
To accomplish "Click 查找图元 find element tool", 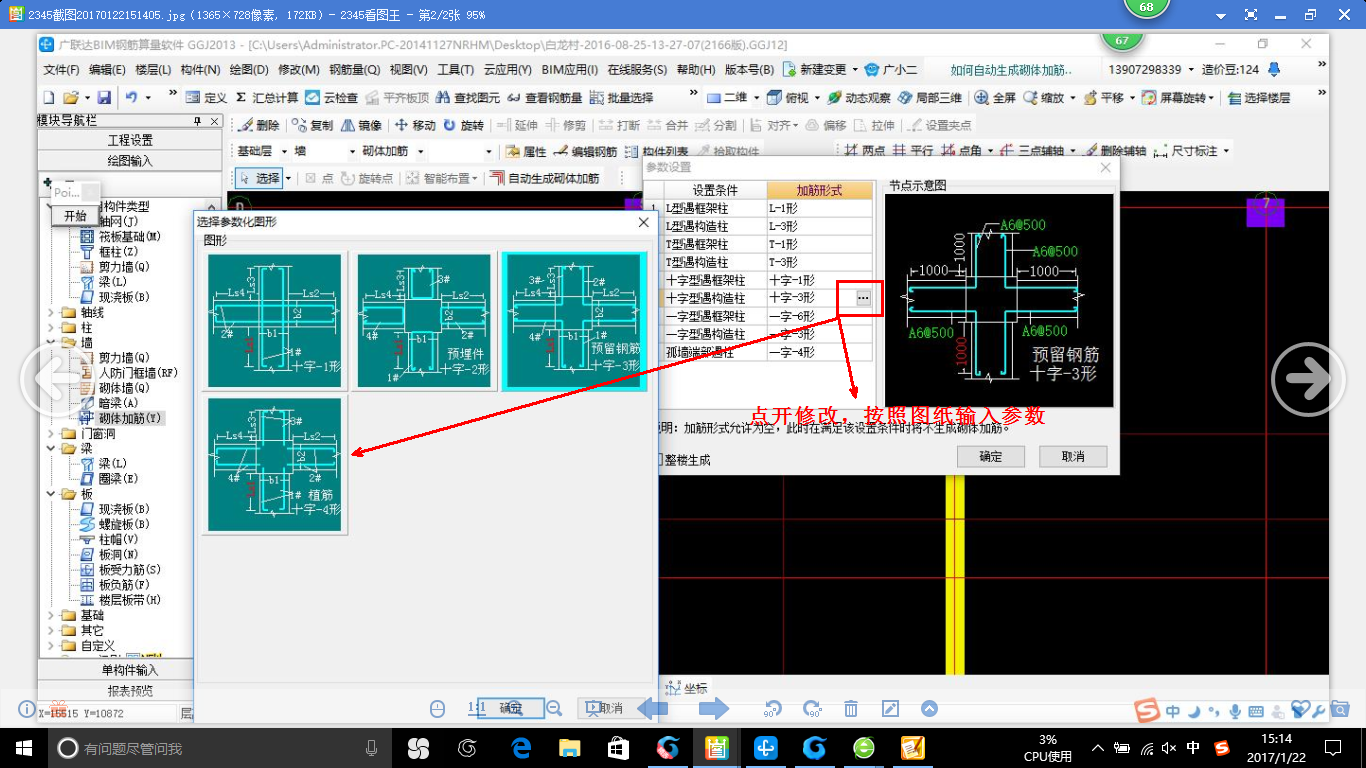I will tap(468, 98).
